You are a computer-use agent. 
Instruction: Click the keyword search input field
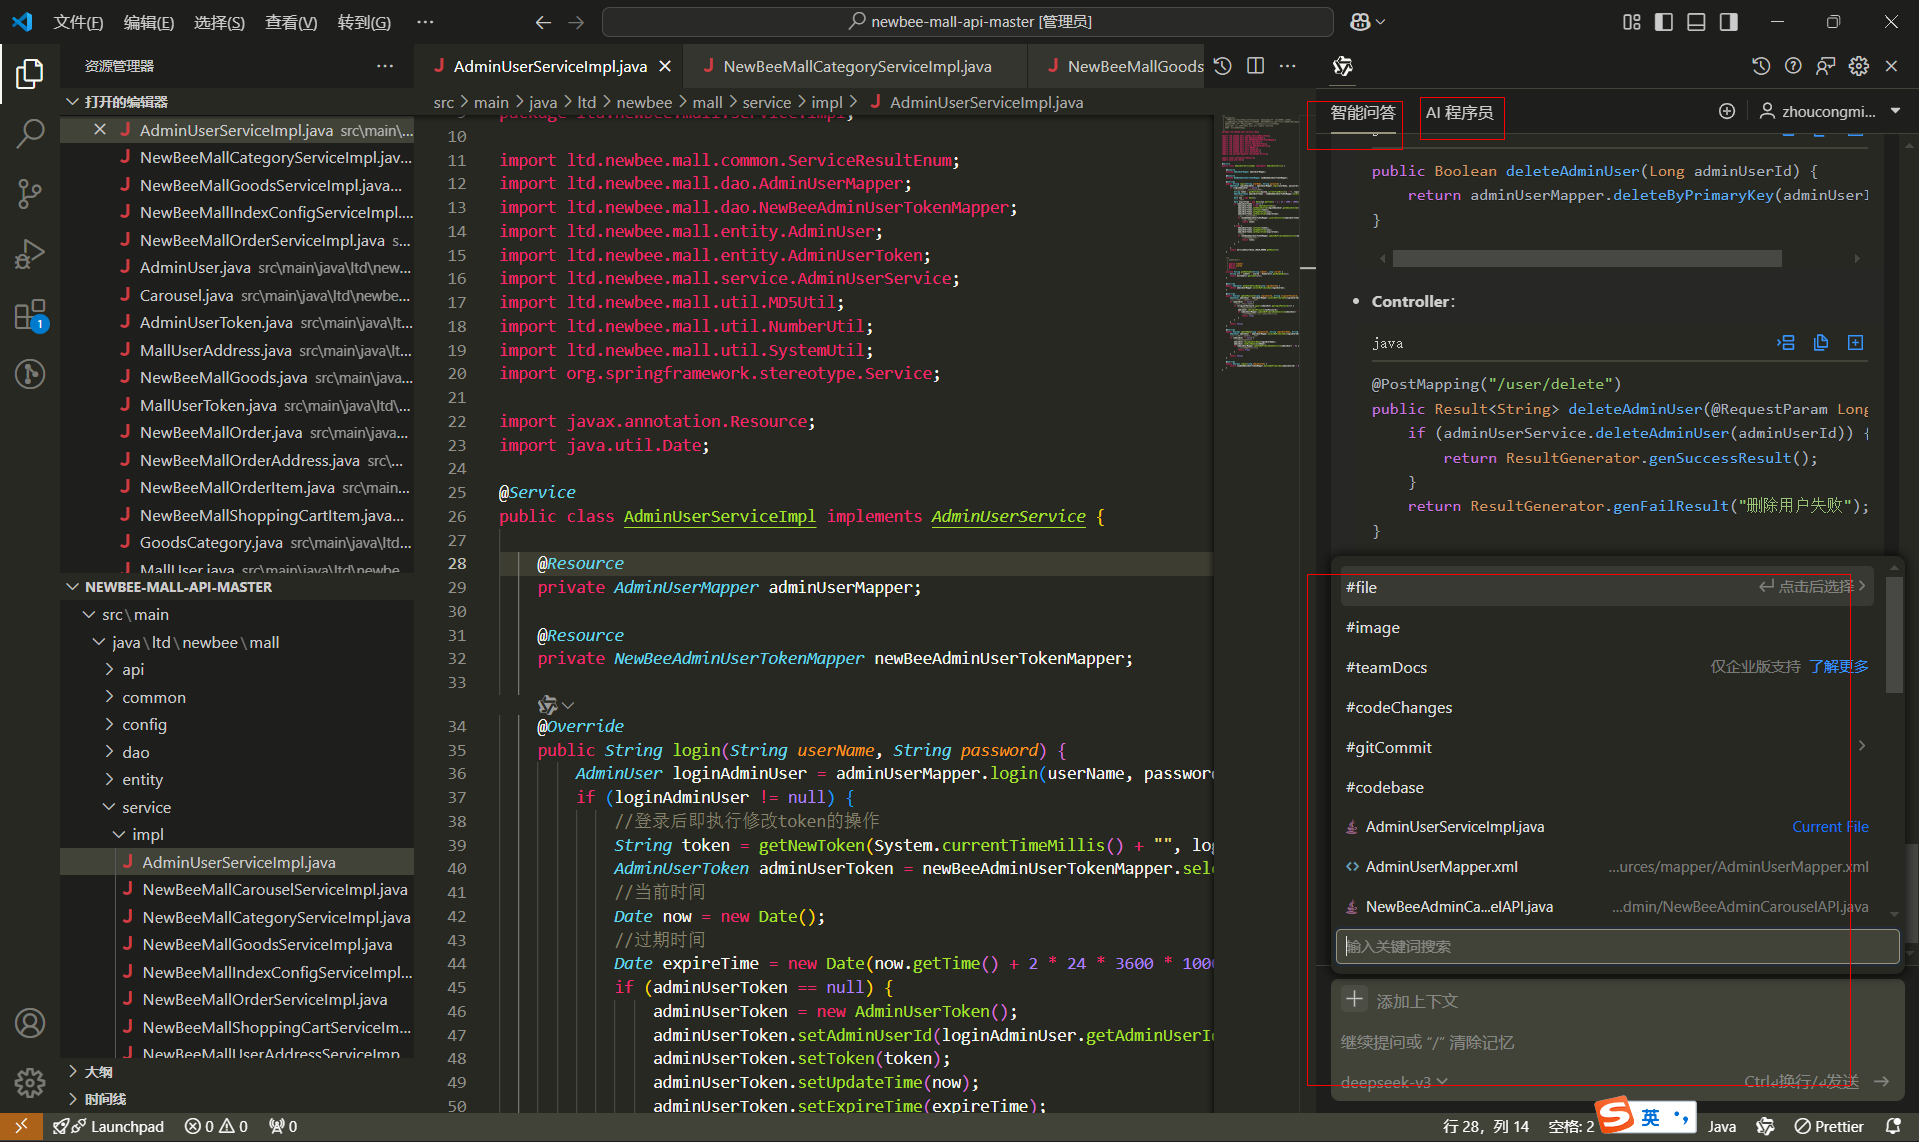[1616, 946]
